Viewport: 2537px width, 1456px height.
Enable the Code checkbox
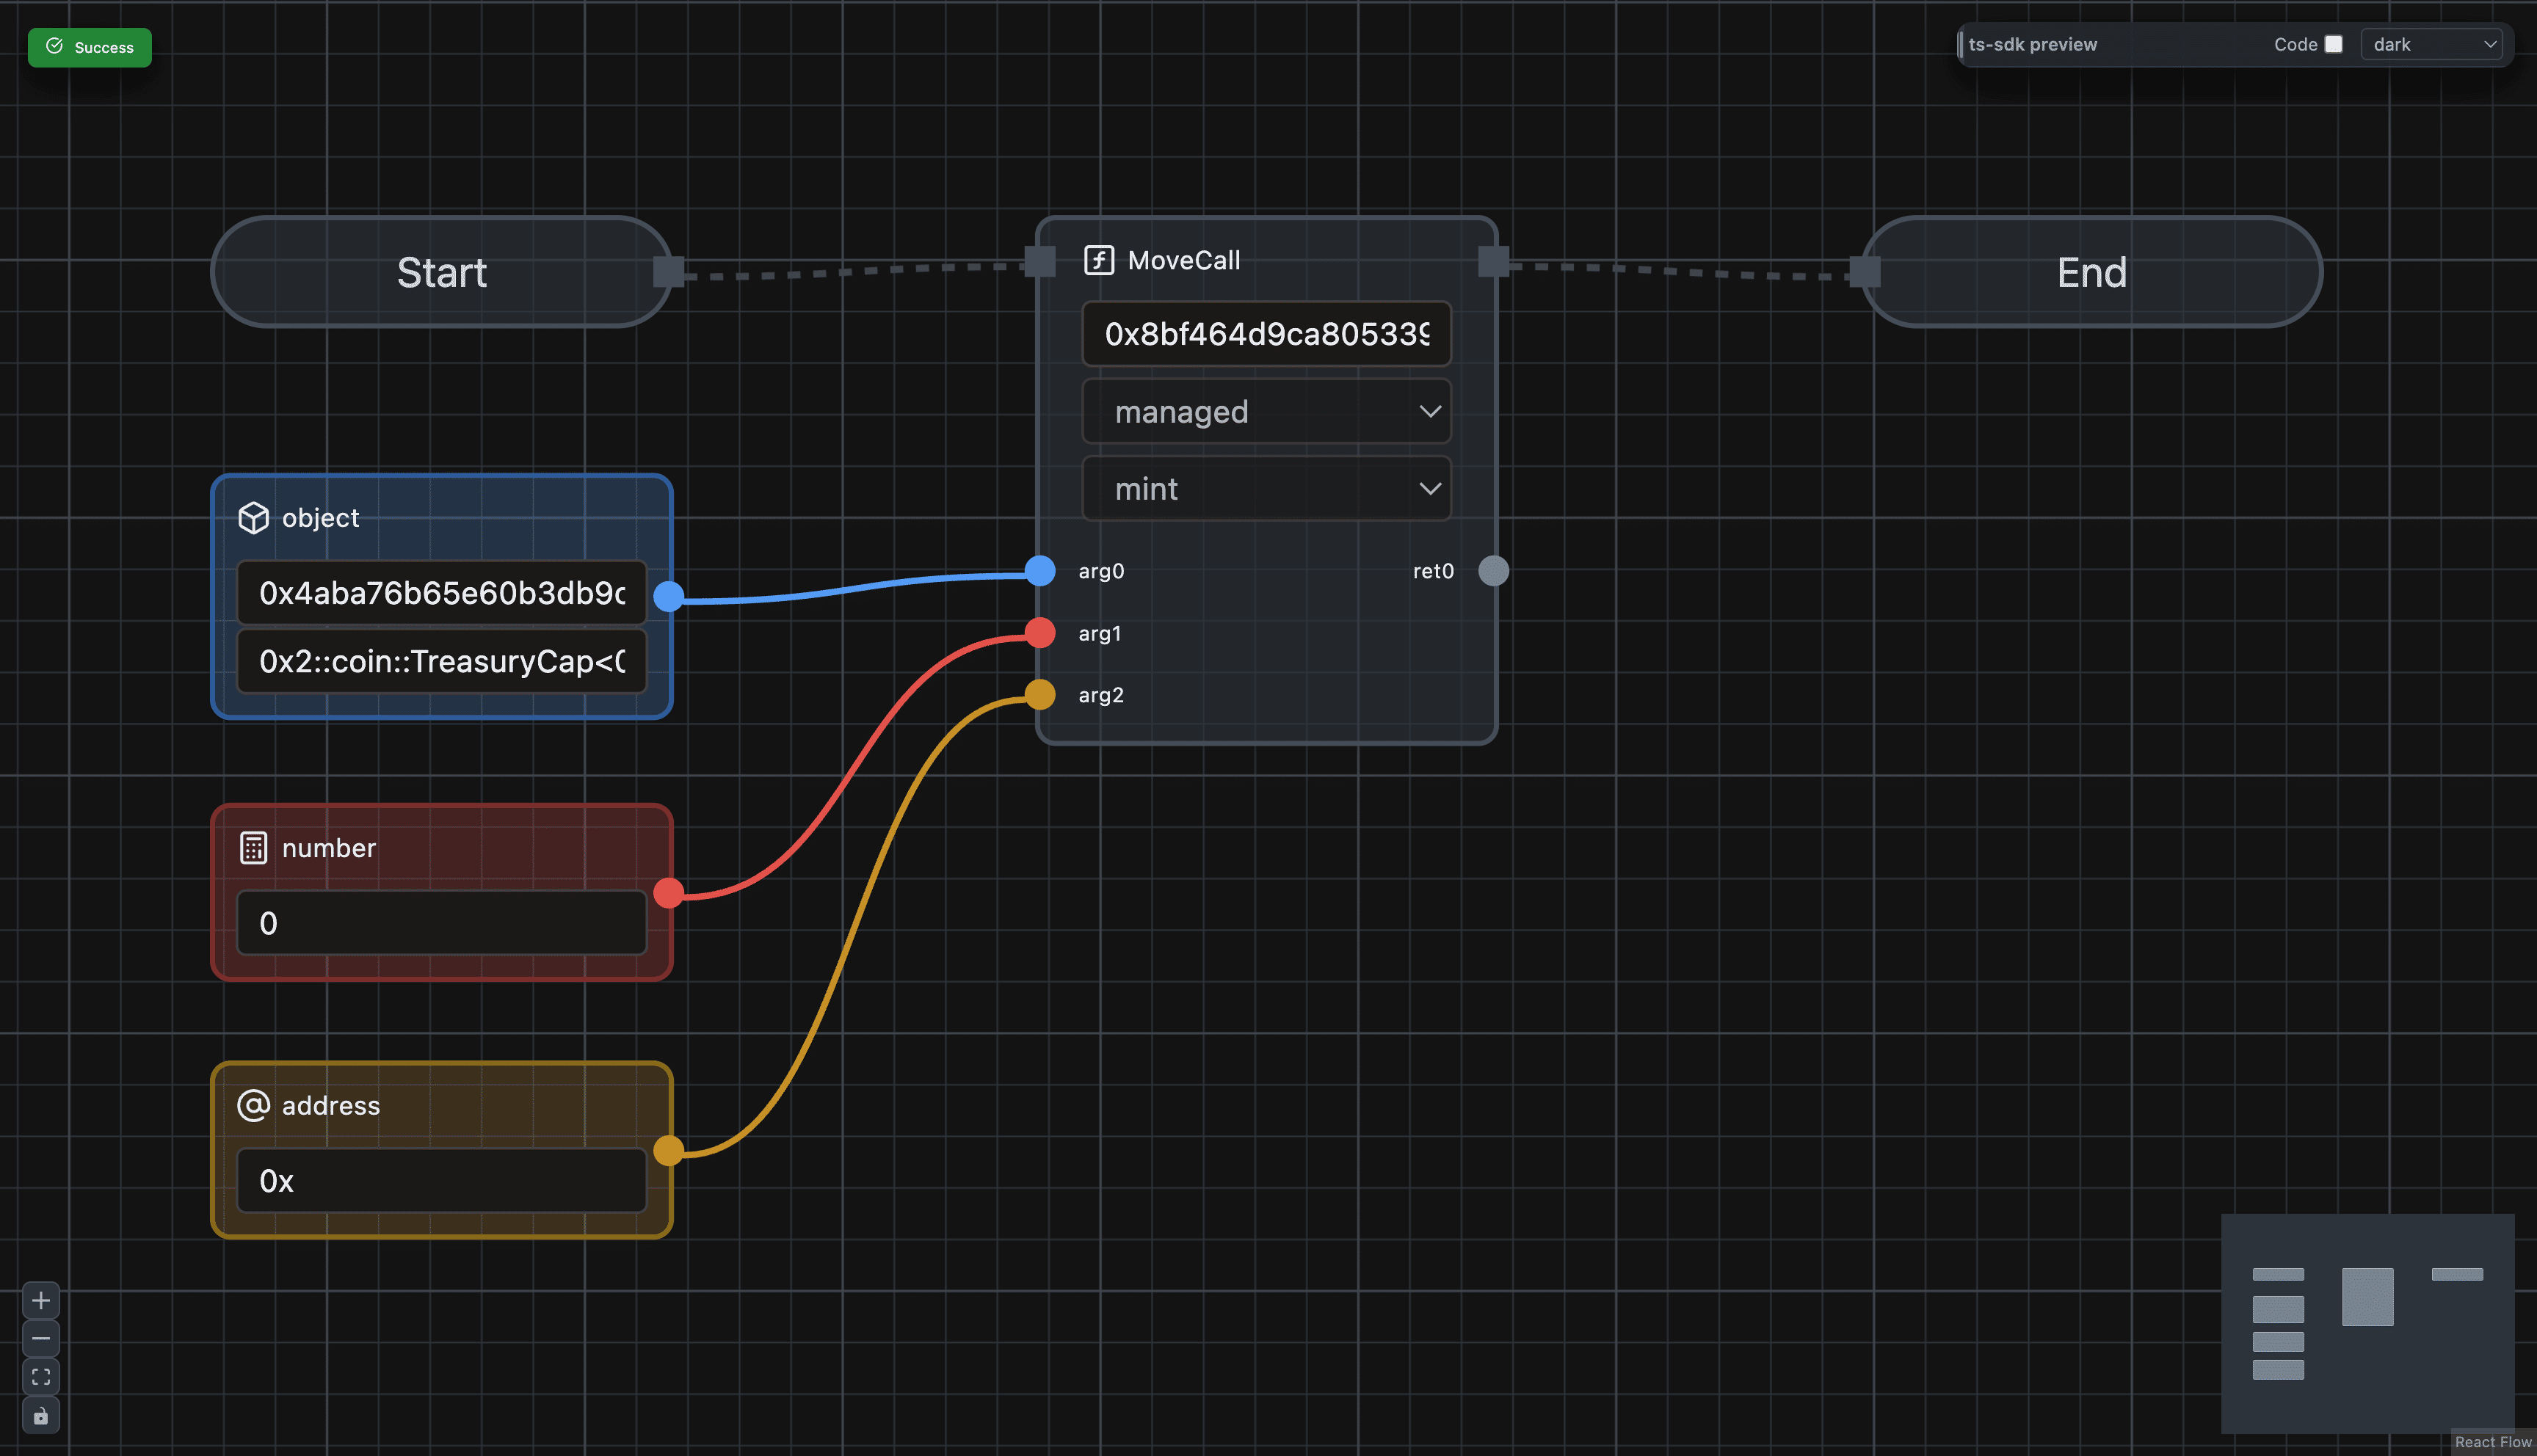[2333, 45]
